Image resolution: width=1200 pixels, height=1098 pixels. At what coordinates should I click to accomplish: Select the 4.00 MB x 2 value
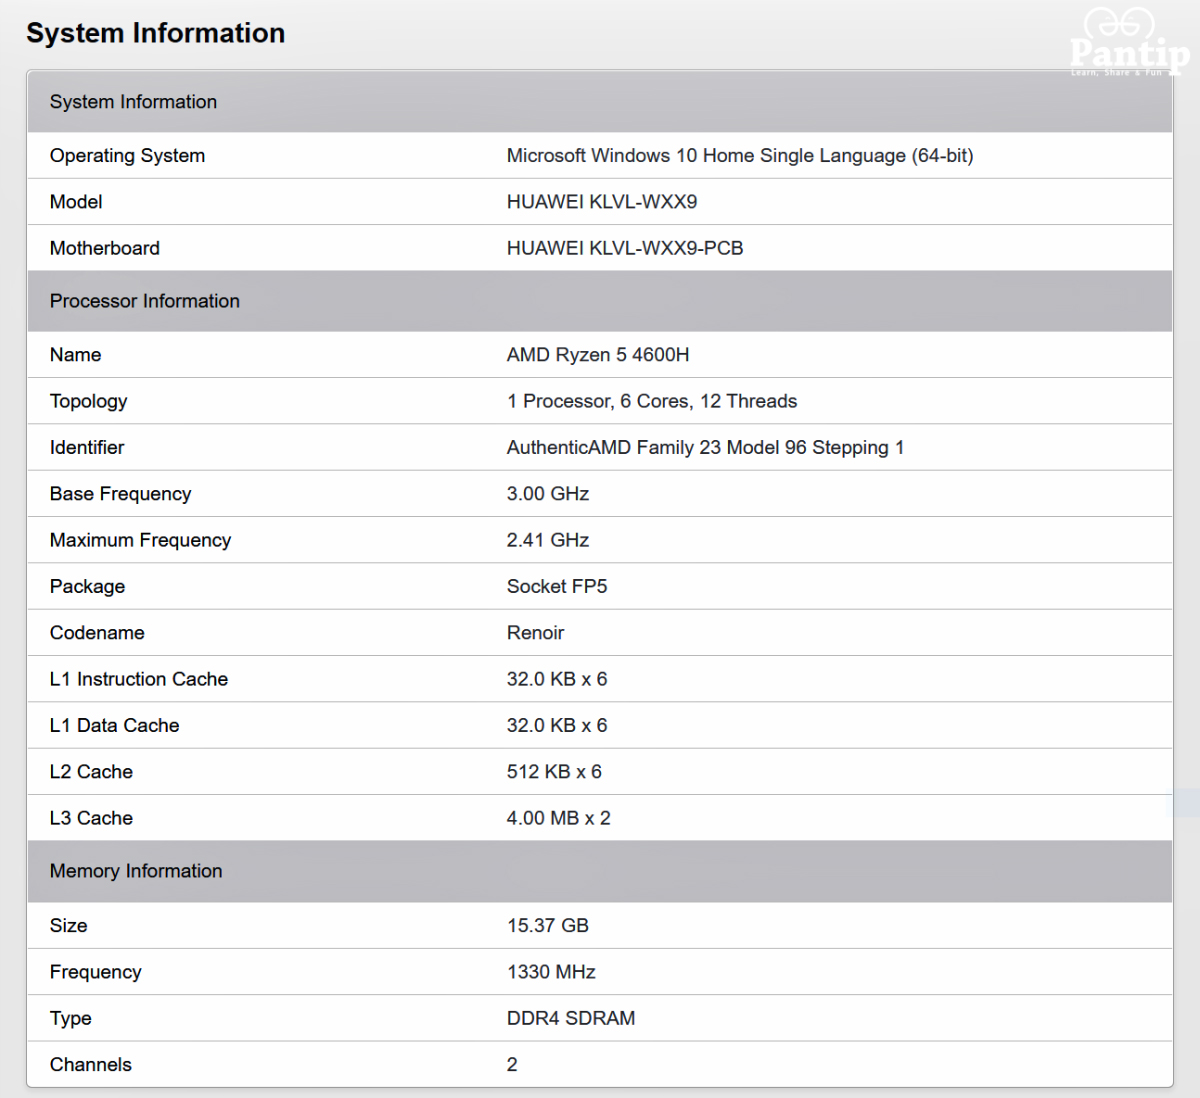[x=558, y=818]
